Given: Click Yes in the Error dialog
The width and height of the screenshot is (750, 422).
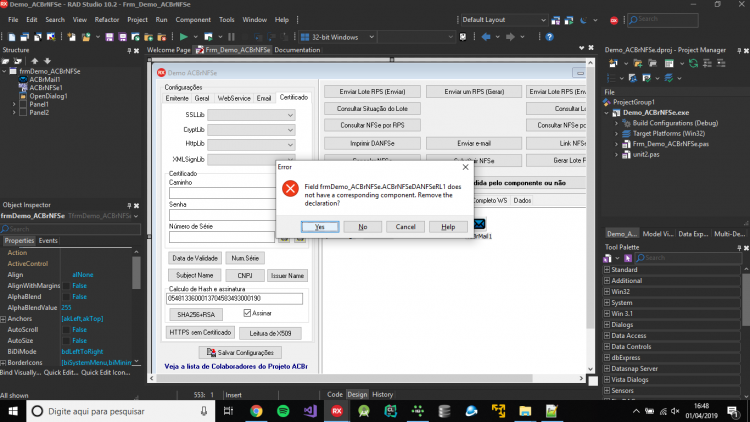Looking at the screenshot, I should [x=320, y=227].
